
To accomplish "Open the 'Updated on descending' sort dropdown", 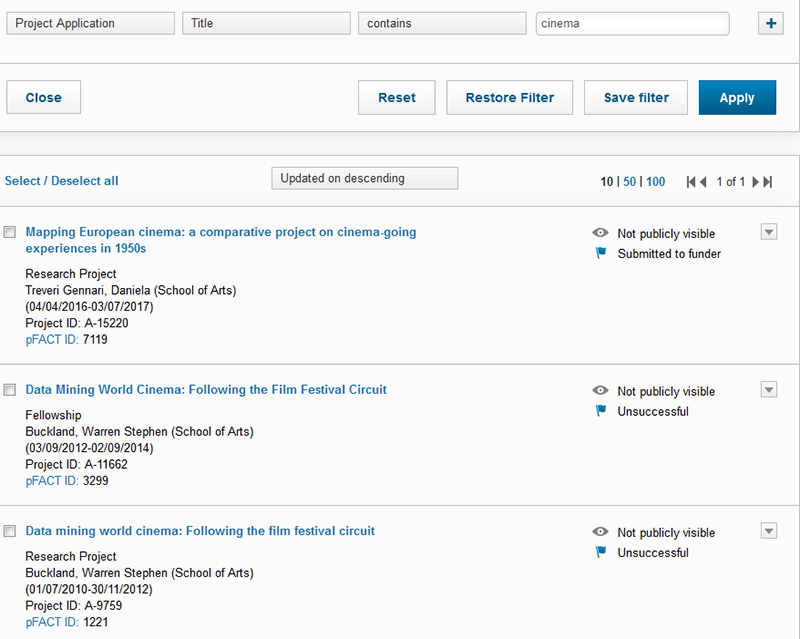I will click(364, 179).
